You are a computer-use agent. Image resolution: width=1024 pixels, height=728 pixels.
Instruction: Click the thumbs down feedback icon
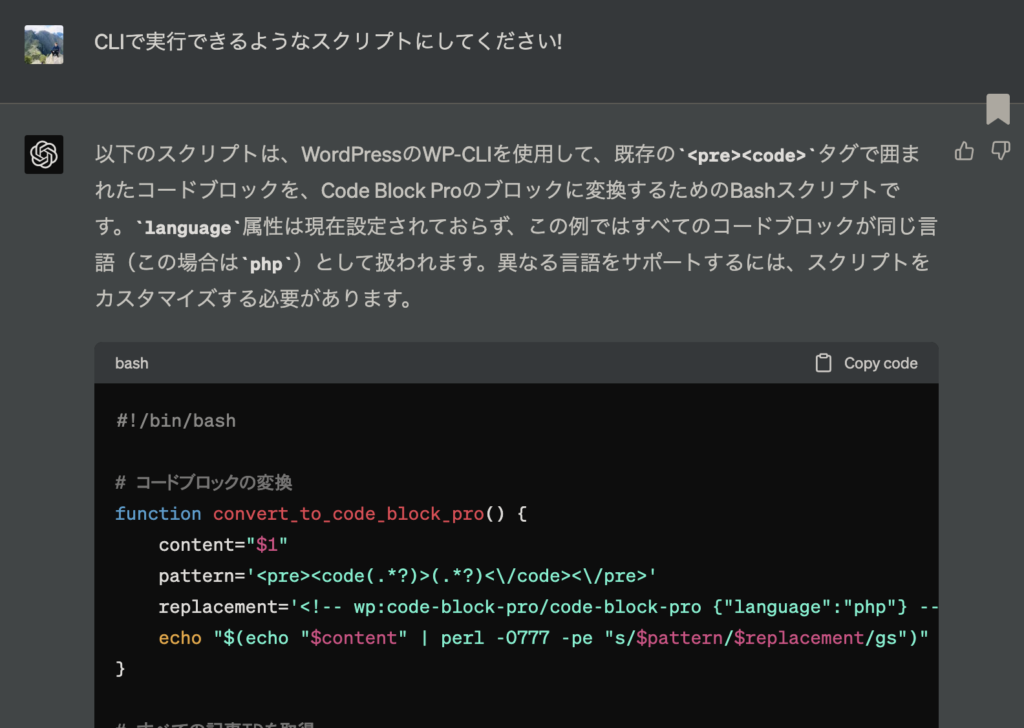tap(999, 151)
